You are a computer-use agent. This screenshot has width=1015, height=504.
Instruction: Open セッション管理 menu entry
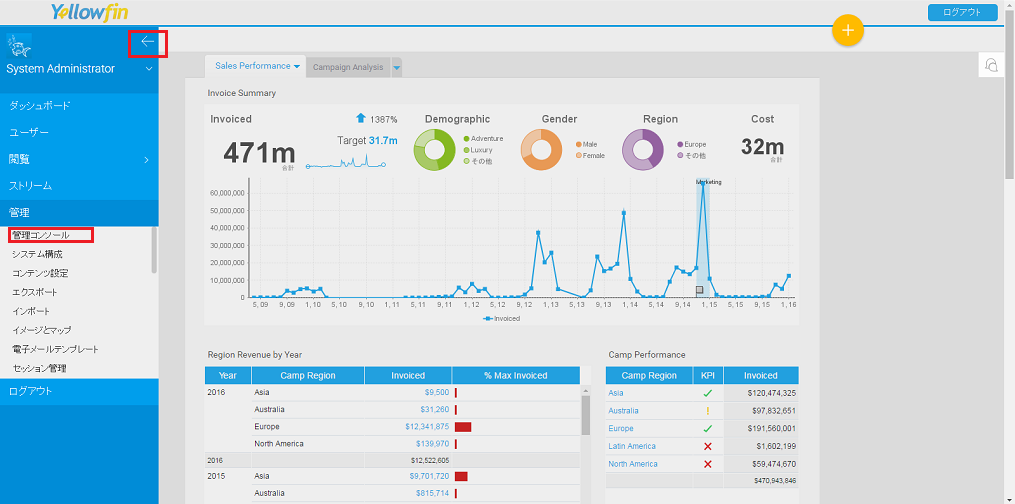click(39, 368)
